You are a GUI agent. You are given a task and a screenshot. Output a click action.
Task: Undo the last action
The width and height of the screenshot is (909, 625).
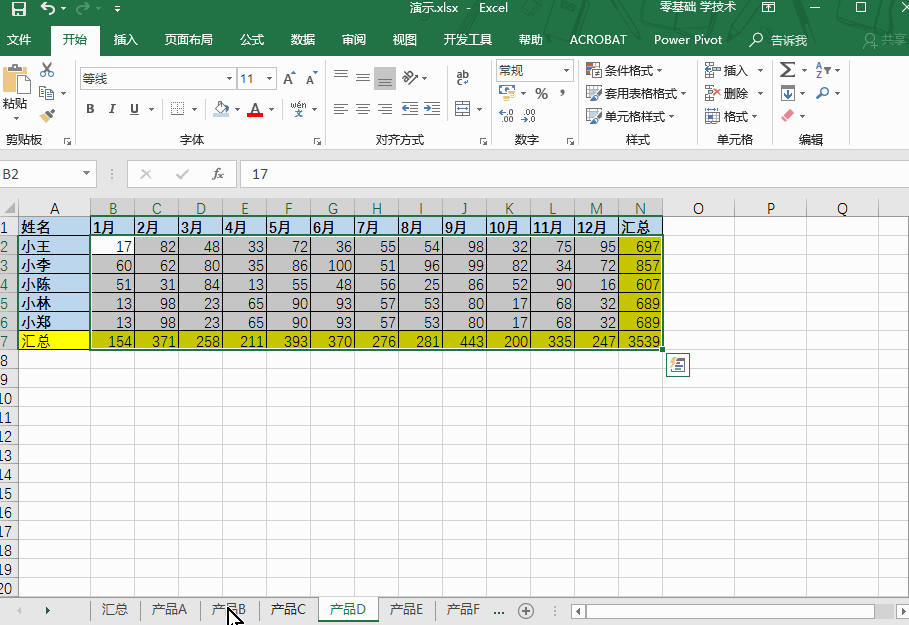pos(48,9)
